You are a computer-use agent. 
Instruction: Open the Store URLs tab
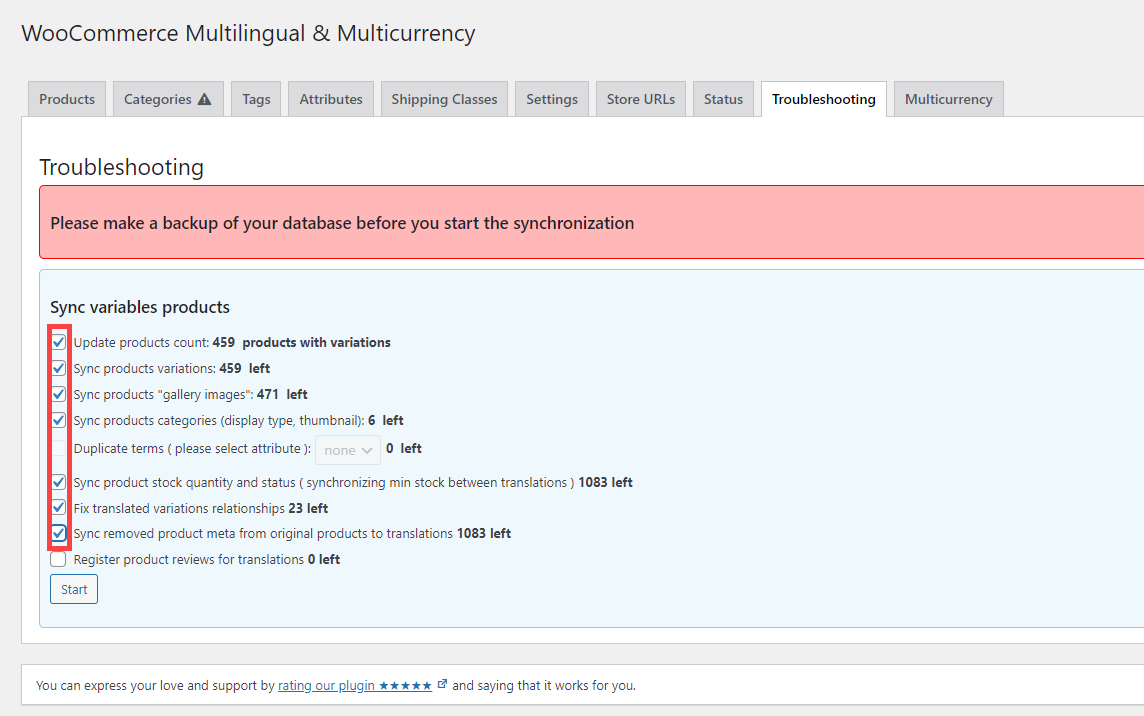pyautogui.click(x=641, y=99)
